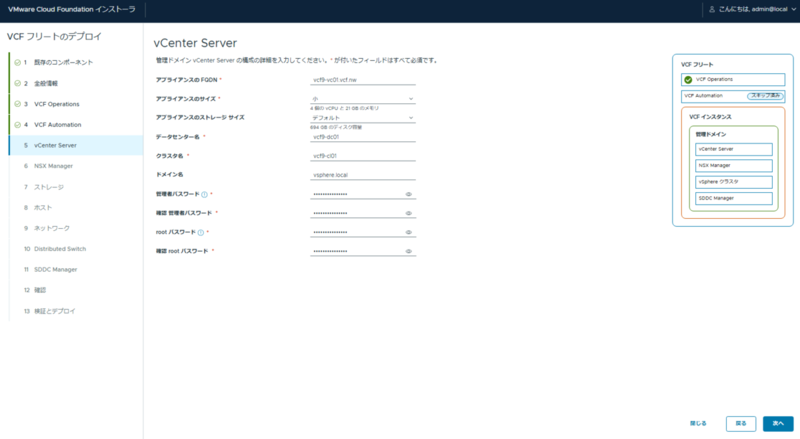Click the completed check icon for step 1
800x439 pixels.
(17, 62)
